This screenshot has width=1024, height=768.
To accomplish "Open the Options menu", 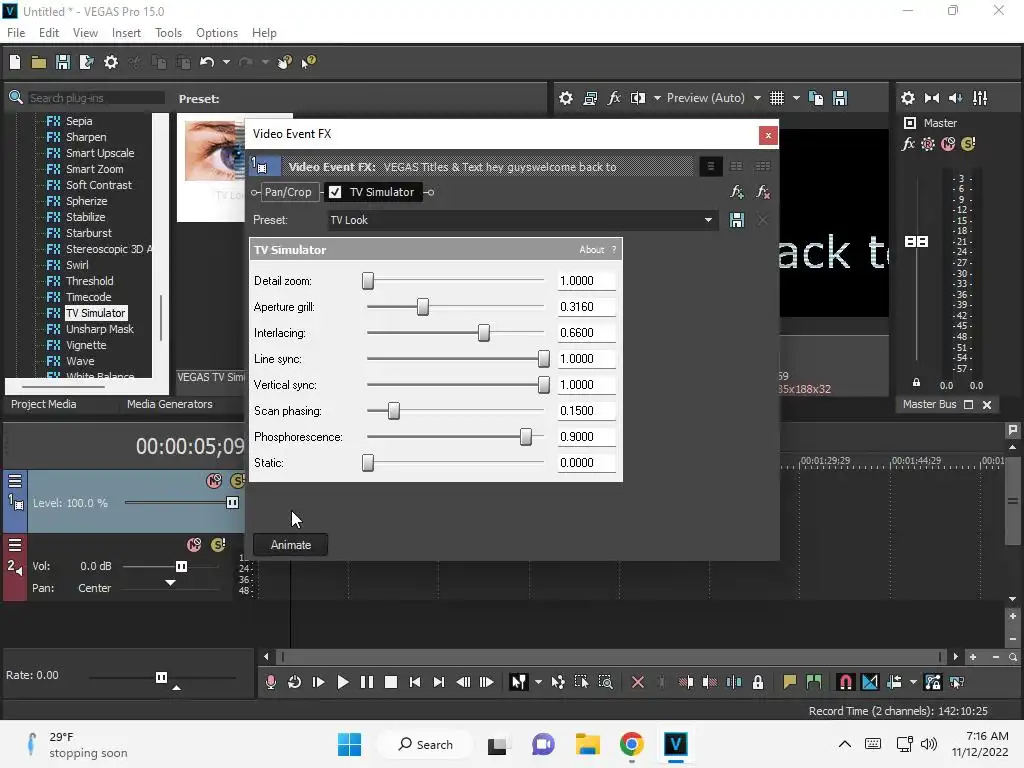I will pos(217,33).
